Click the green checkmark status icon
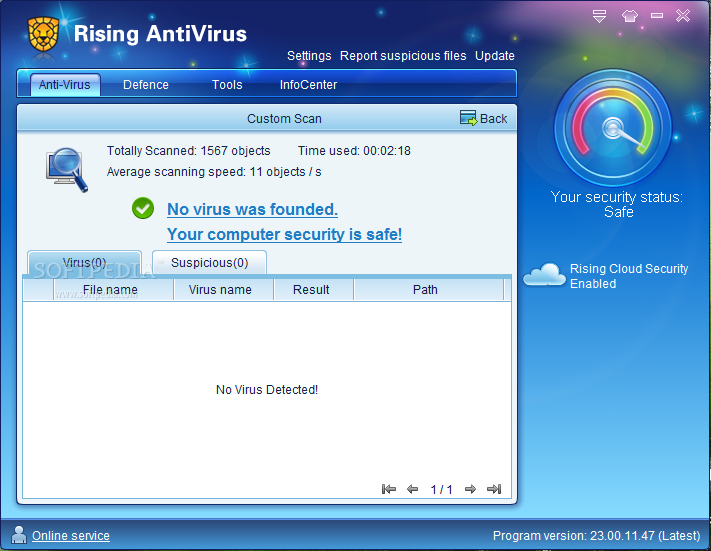The width and height of the screenshot is (711, 551). [x=143, y=208]
